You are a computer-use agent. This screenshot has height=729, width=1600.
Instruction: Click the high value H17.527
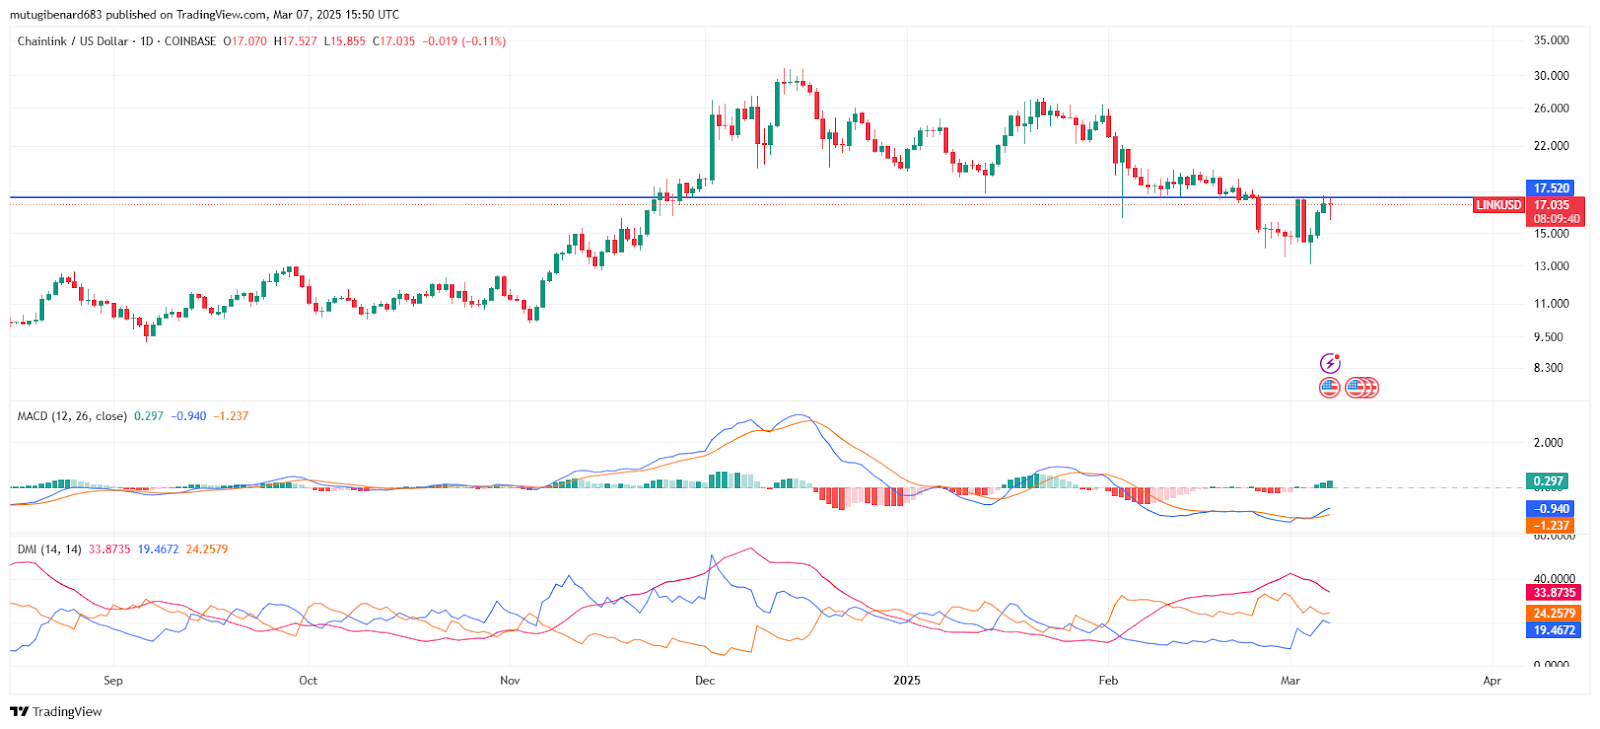click(x=295, y=41)
